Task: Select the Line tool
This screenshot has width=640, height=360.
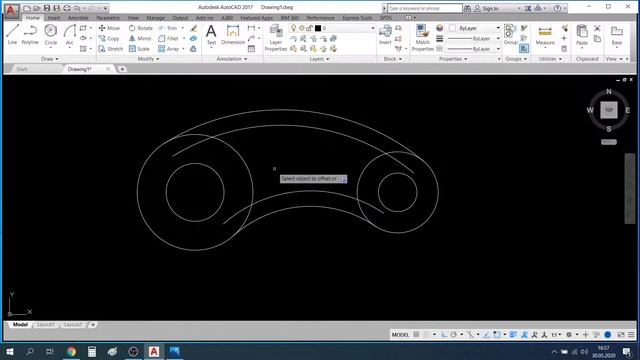Action: (12, 34)
